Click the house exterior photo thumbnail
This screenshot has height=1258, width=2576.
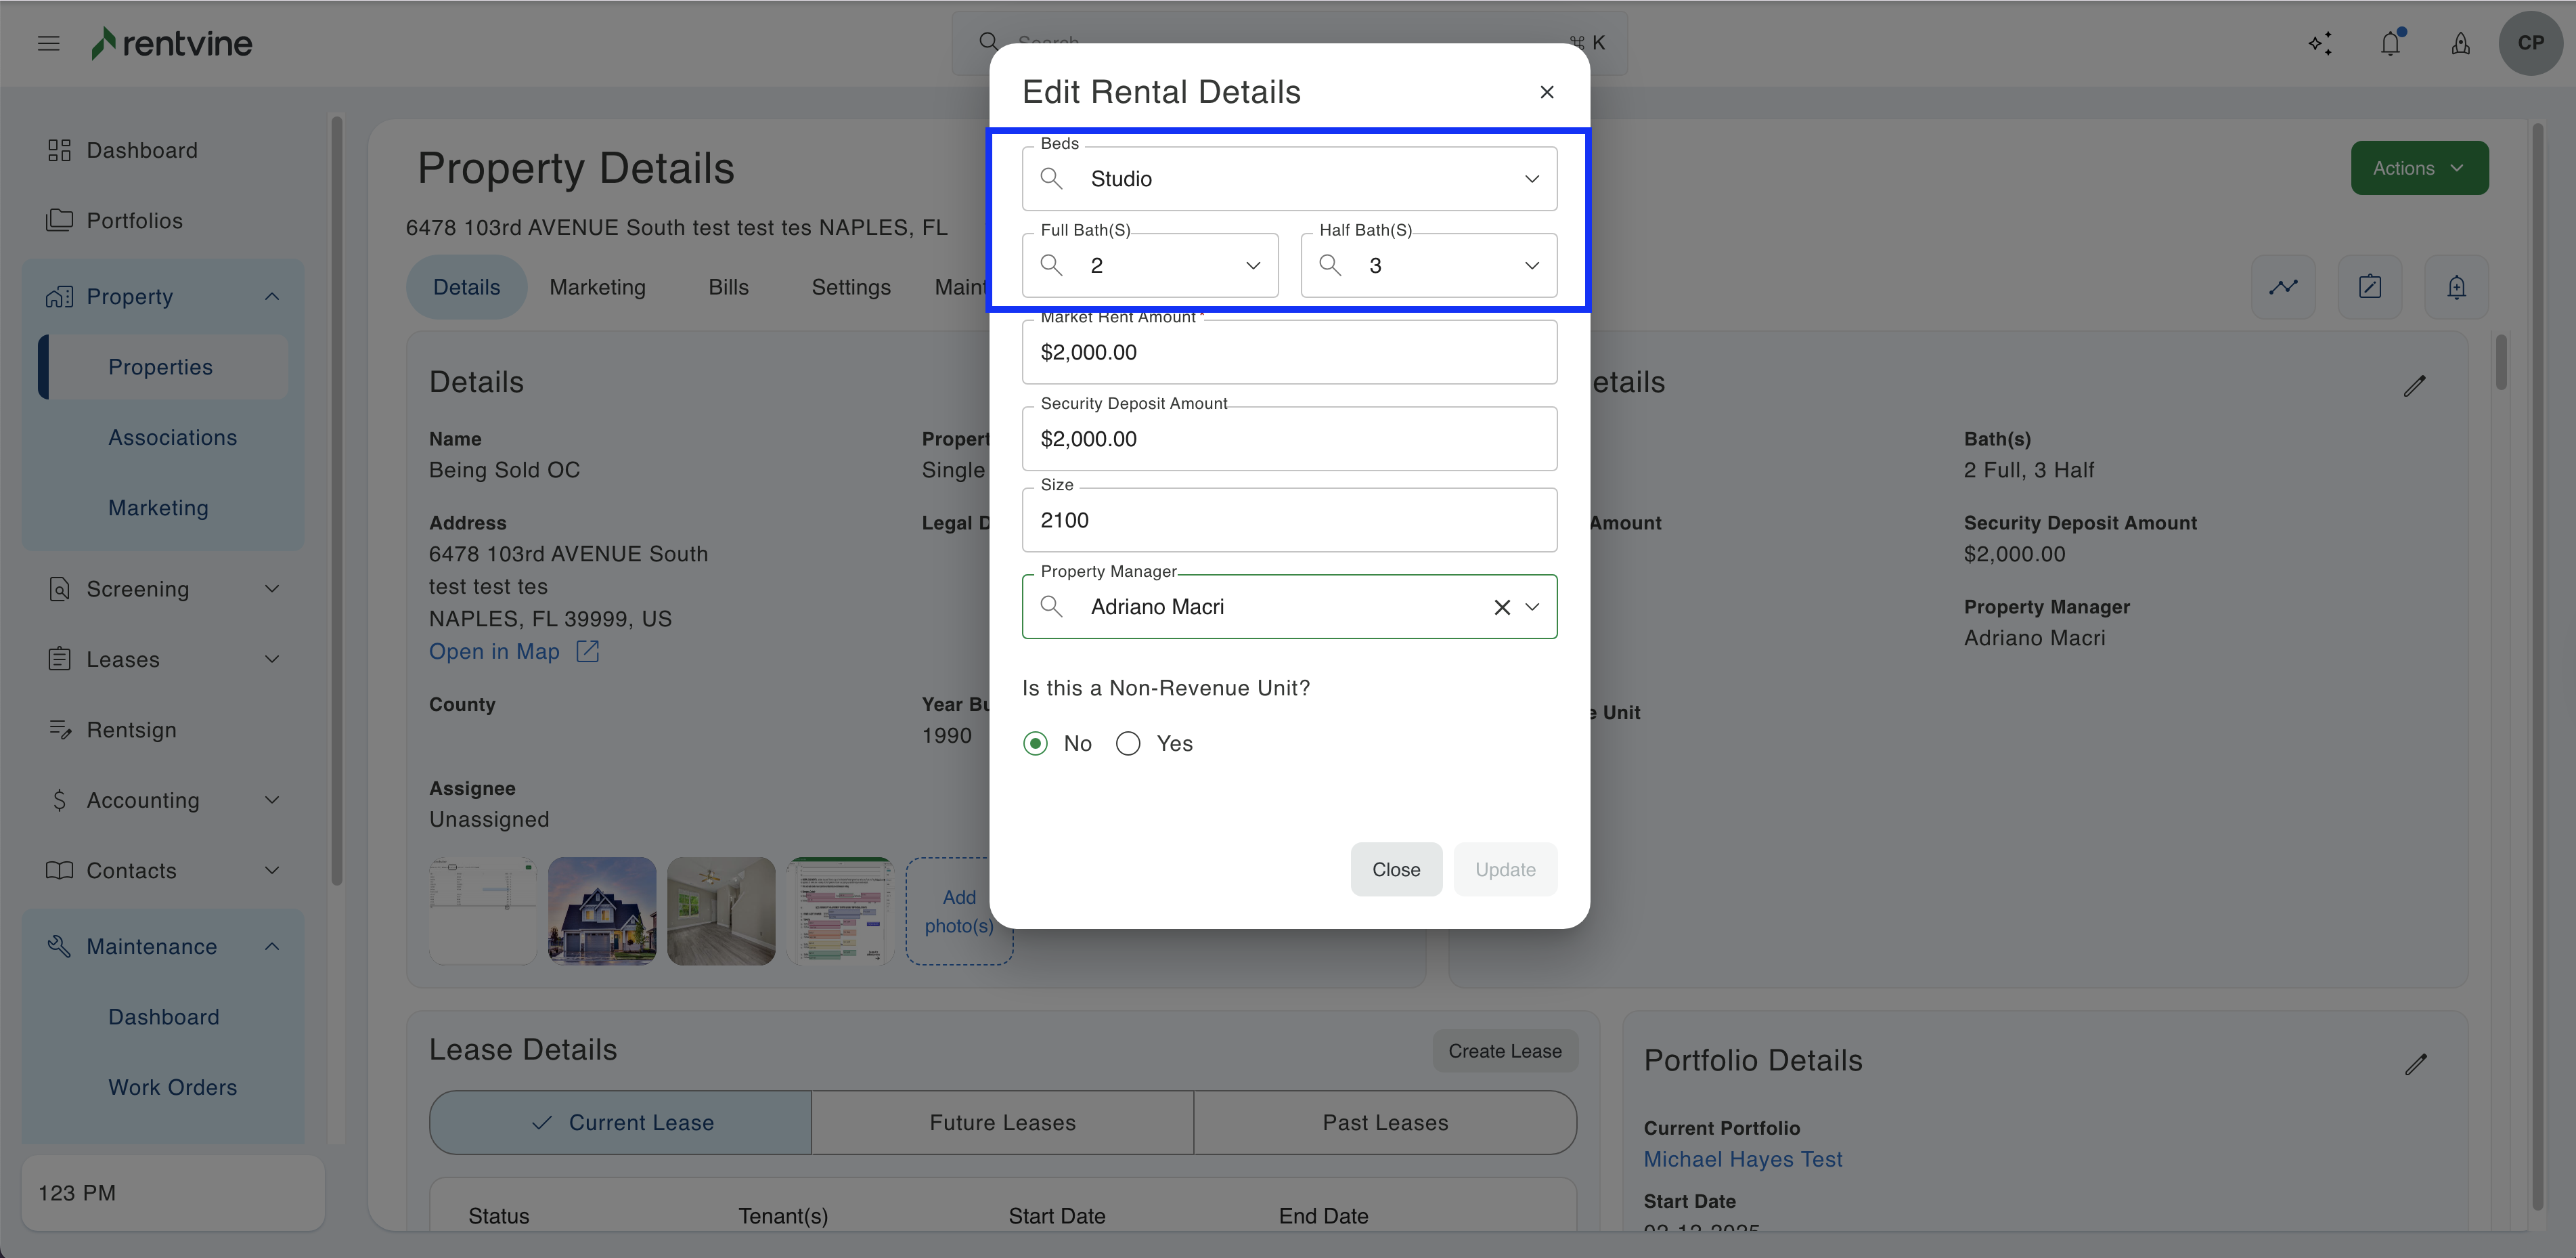(602, 911)
